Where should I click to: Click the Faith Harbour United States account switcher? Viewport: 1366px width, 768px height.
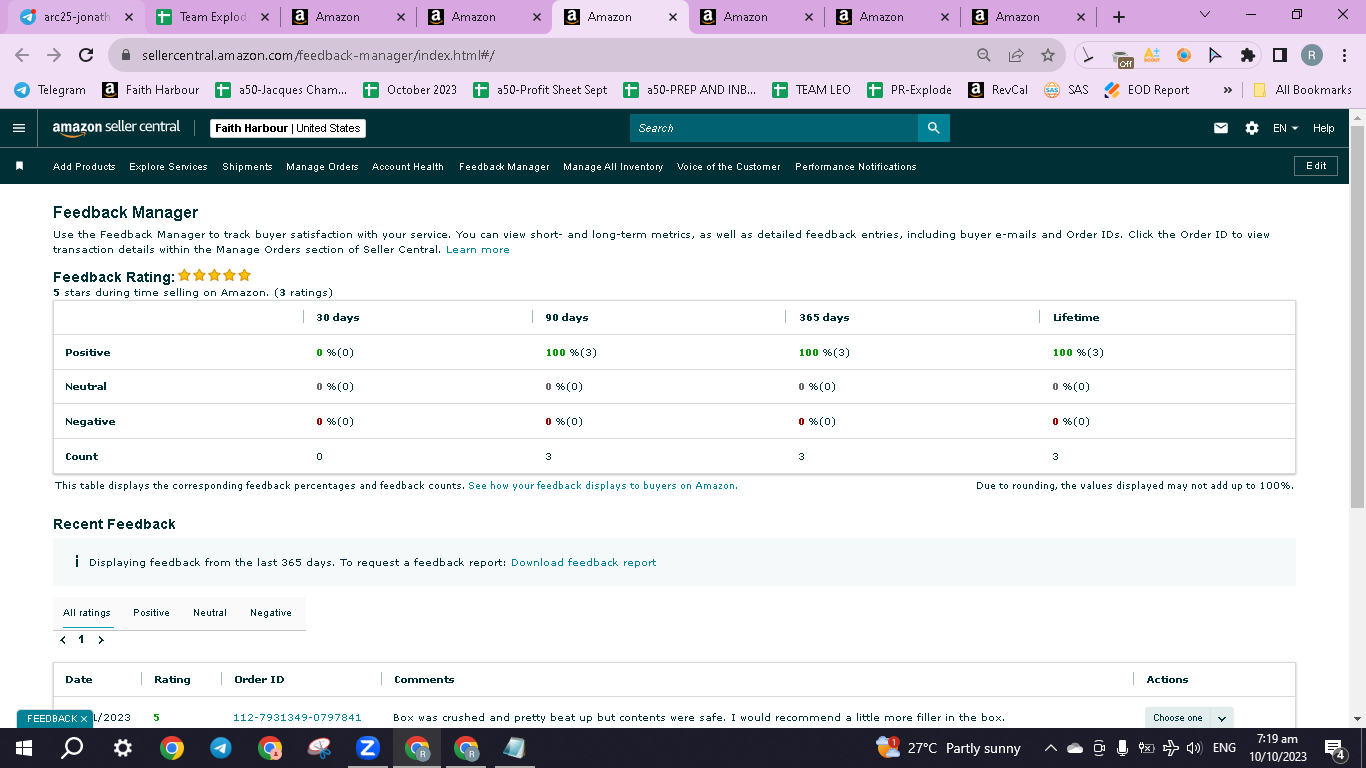coord(288,128)
